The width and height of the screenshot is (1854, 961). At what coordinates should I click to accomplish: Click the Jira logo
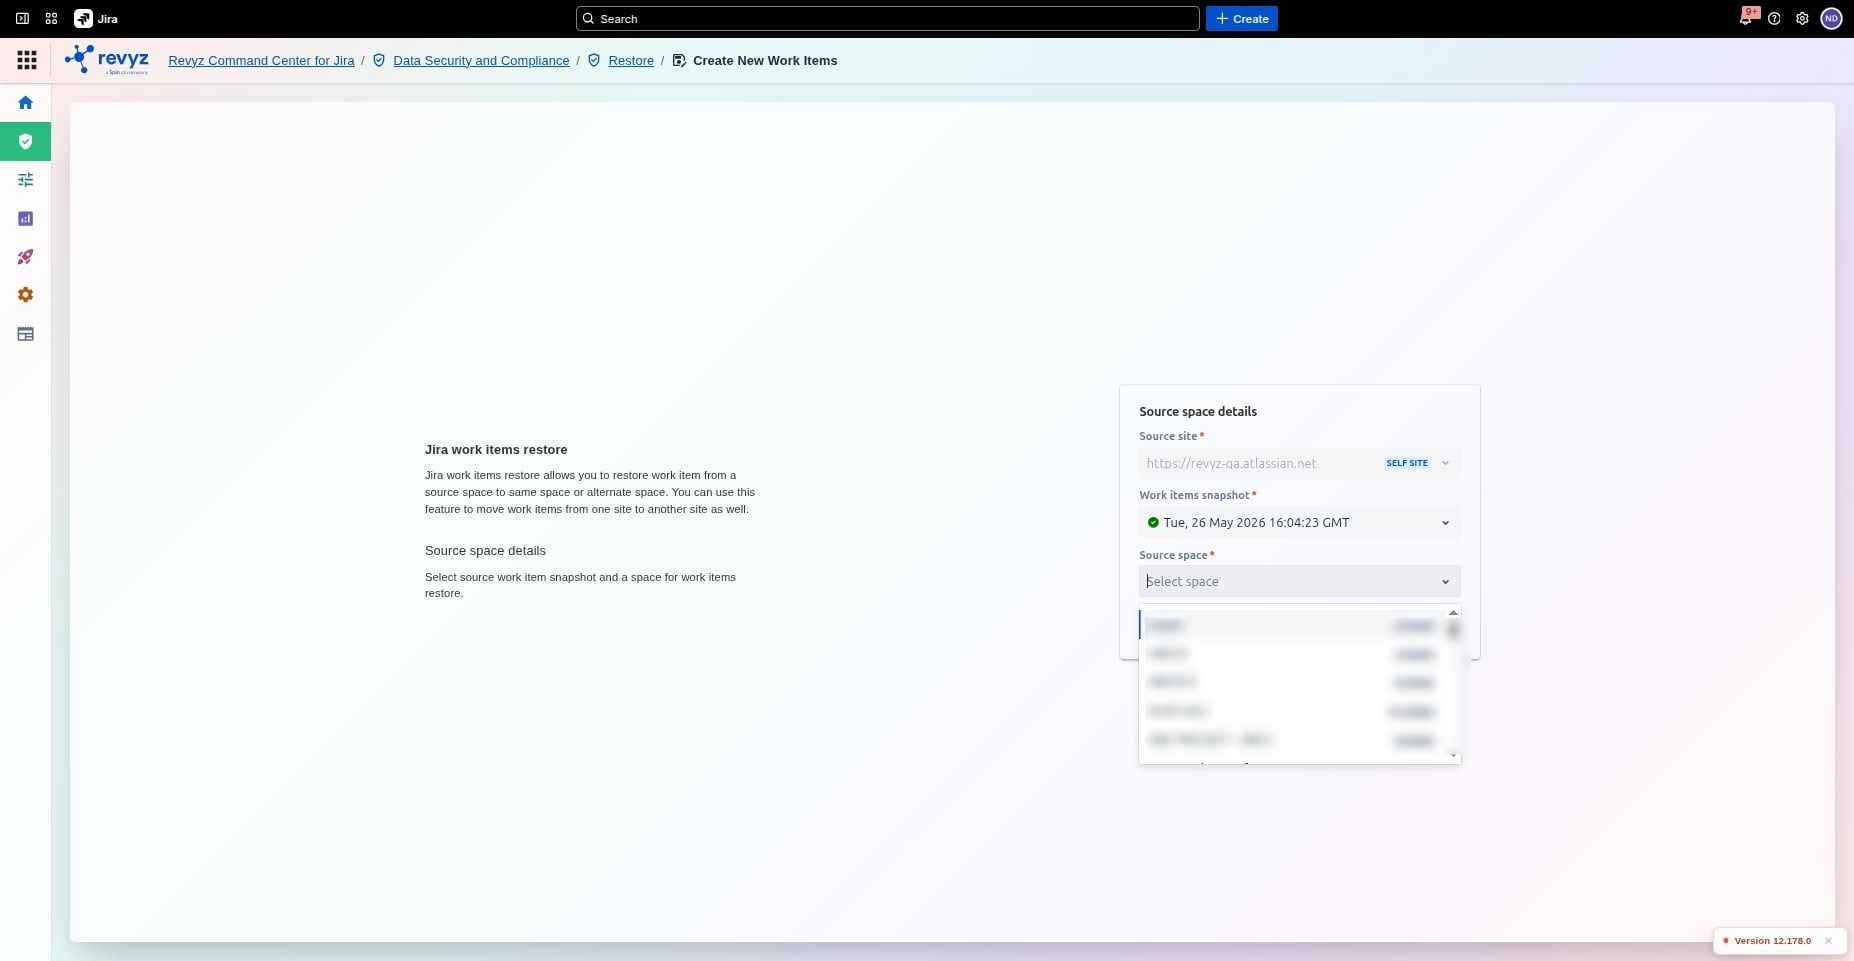[x=96, y=19]
